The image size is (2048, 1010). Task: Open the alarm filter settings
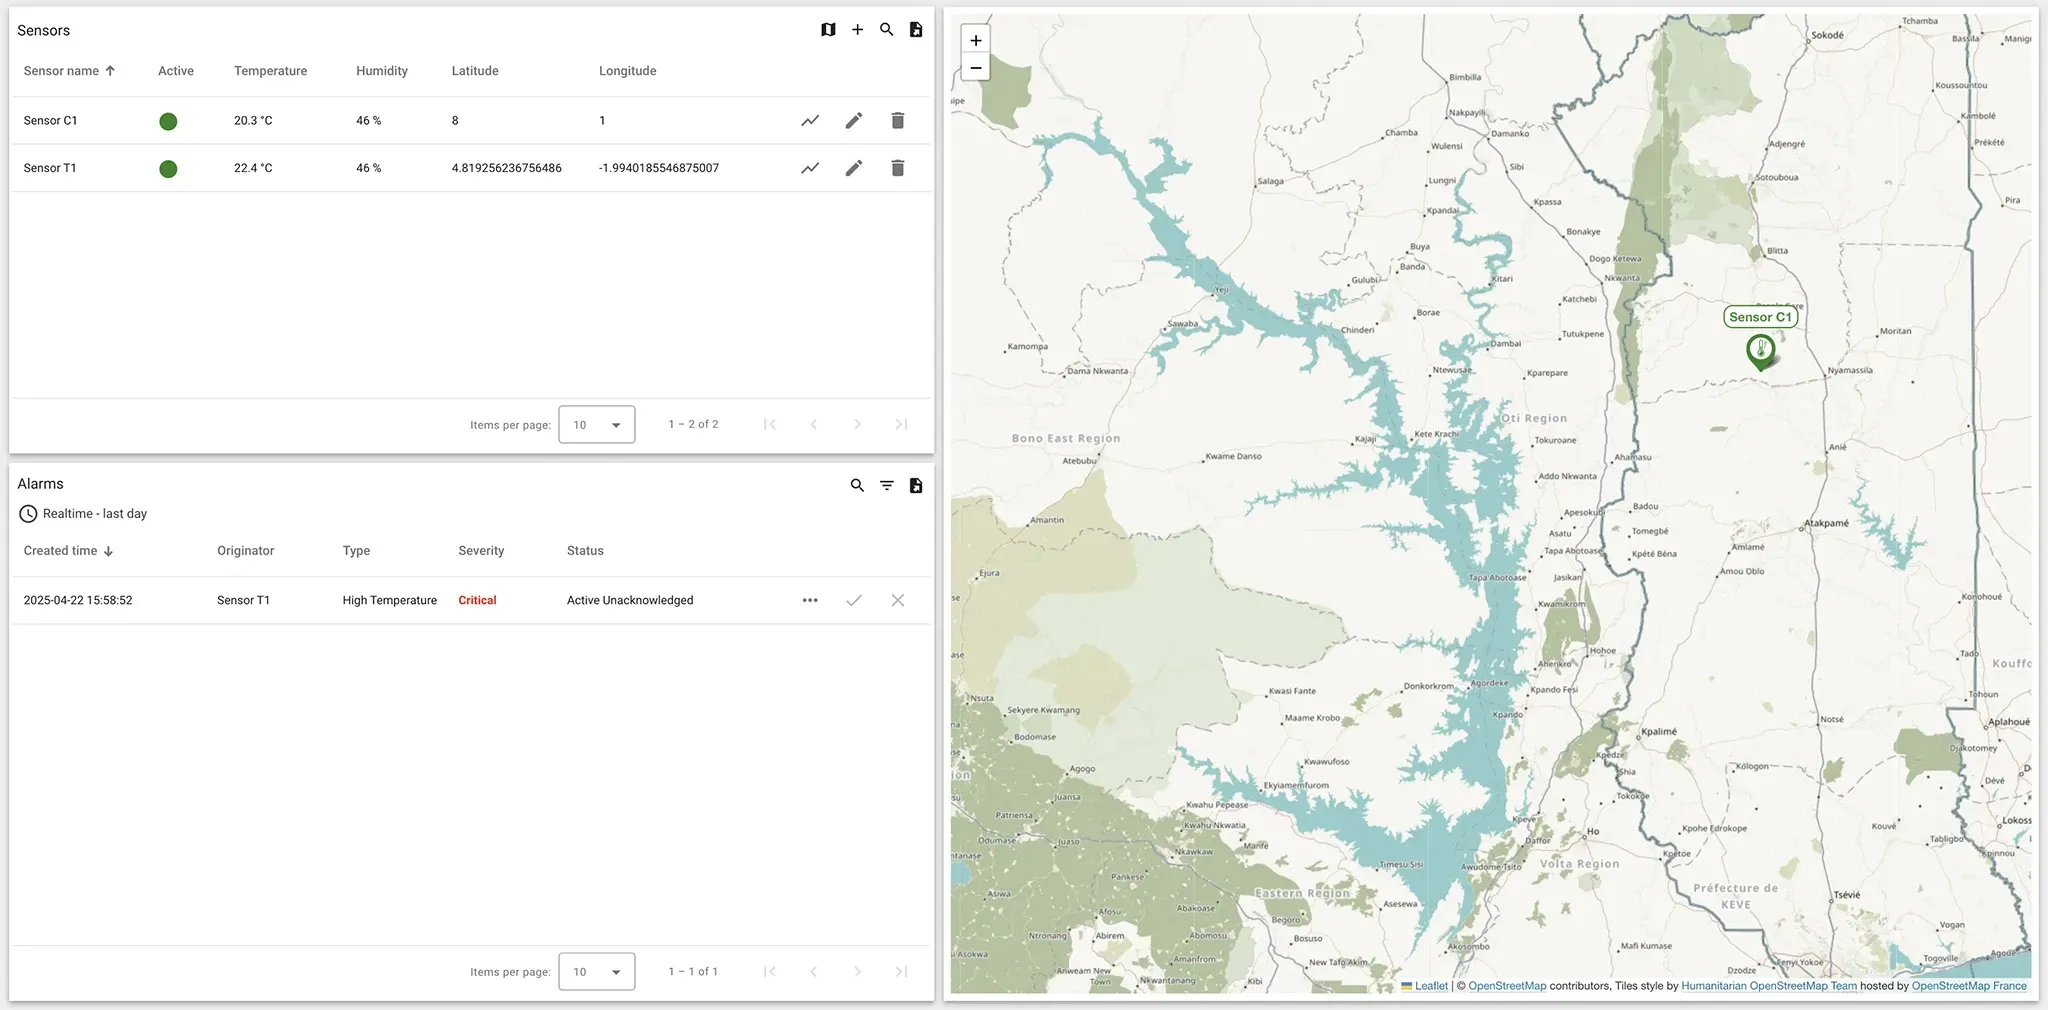pyautogui.click(x=886, y=484)
